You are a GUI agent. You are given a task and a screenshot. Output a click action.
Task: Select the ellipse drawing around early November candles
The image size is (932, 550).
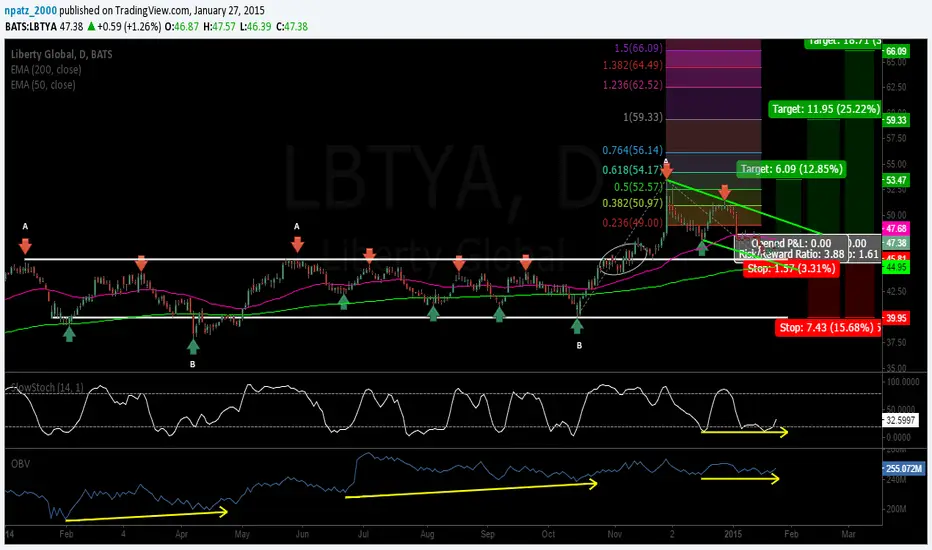[623, 258]
